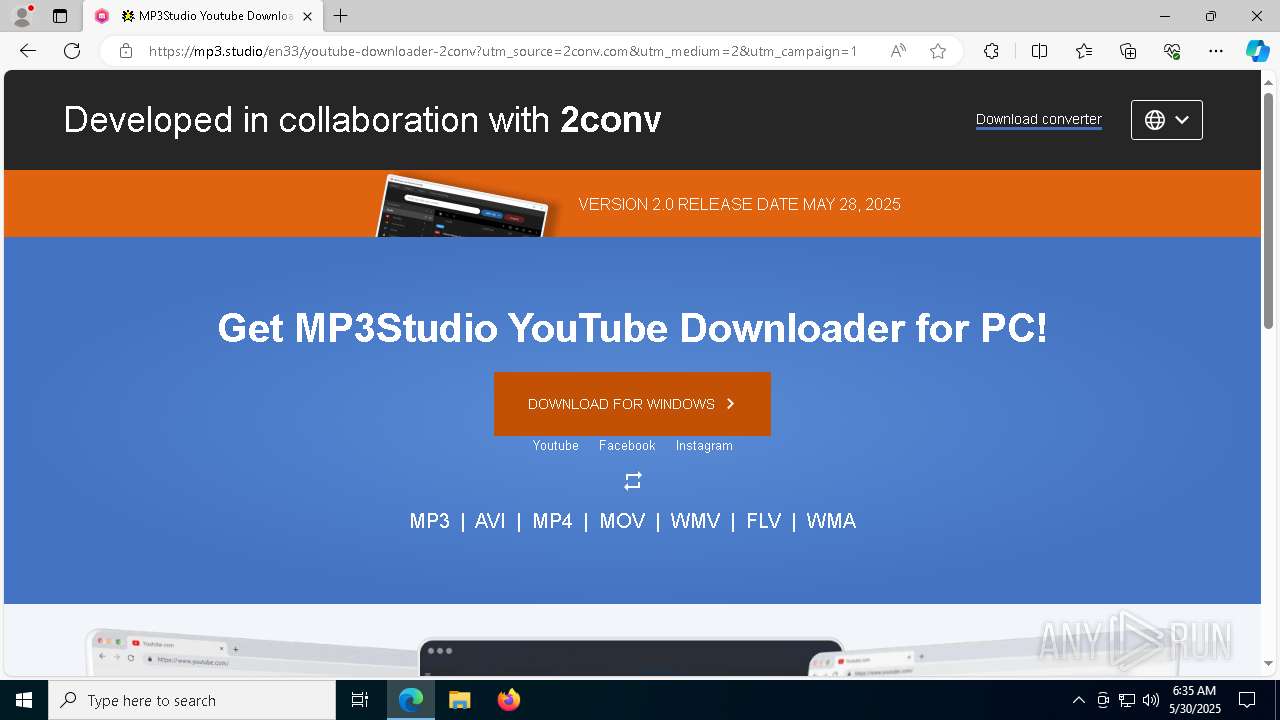Viewport: 1280px width, 720px height.
Task: Open Firefox from taskbar
Action: click(508, 700)
